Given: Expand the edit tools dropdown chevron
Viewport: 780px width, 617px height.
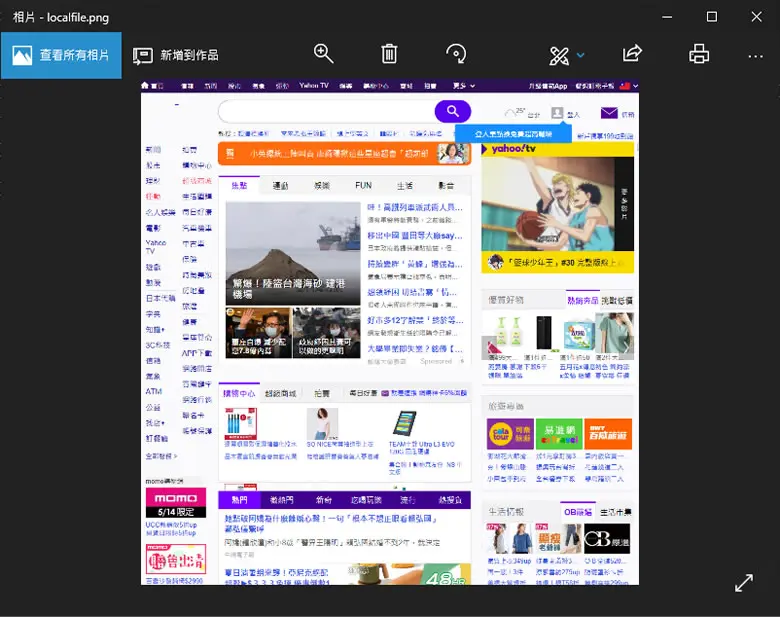Looking at the screenshot, I should (x=580, y=55).
